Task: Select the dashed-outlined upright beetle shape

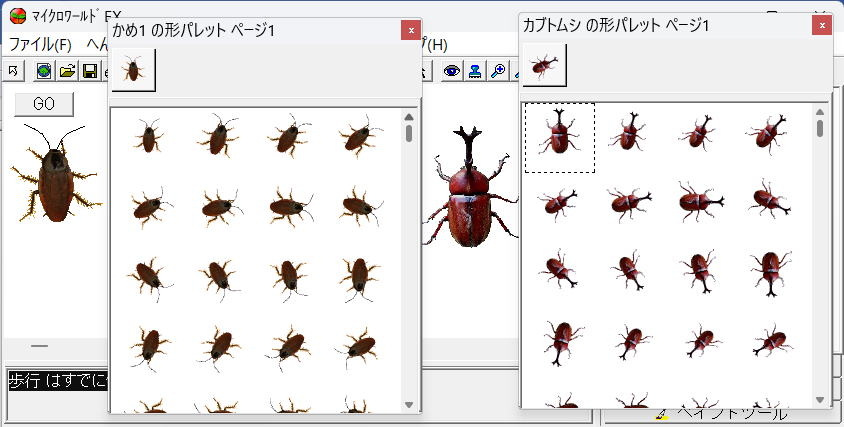Action: [560, 138]
